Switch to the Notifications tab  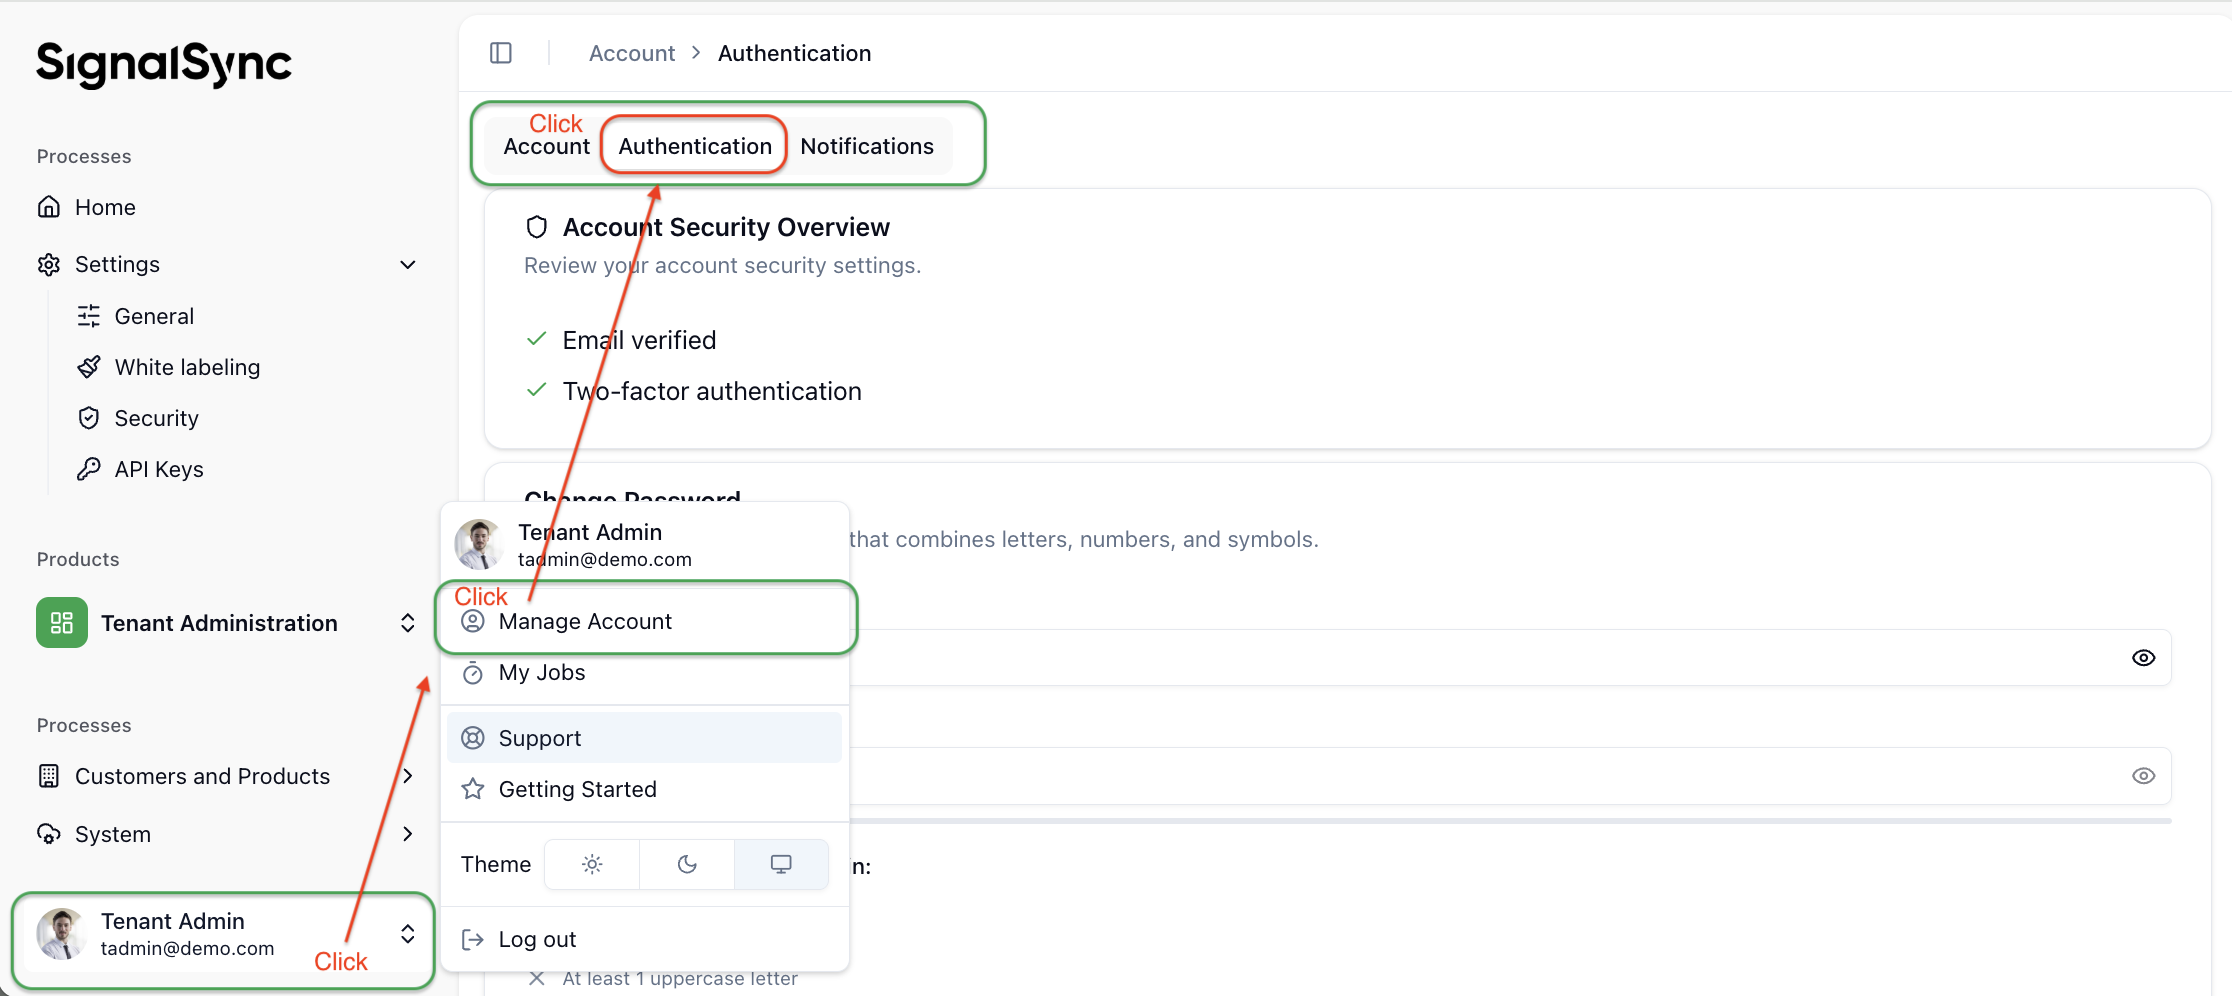click(x=867, y=146)
